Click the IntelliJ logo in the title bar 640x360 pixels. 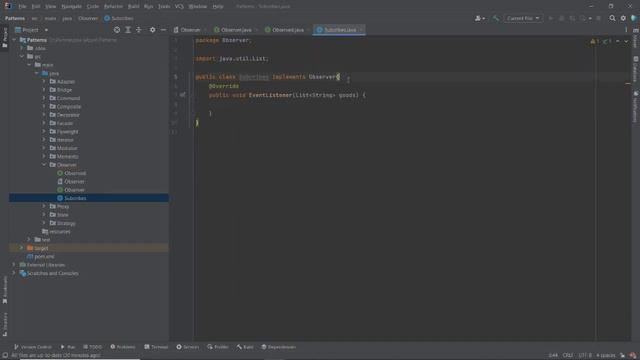8,6
